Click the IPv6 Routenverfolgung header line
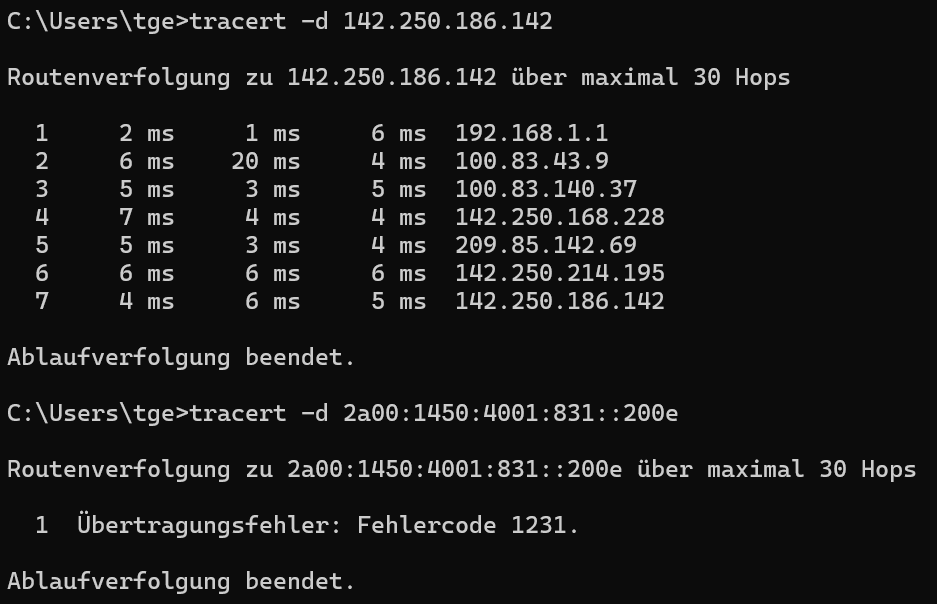The image size is (937, 604). 461,470
